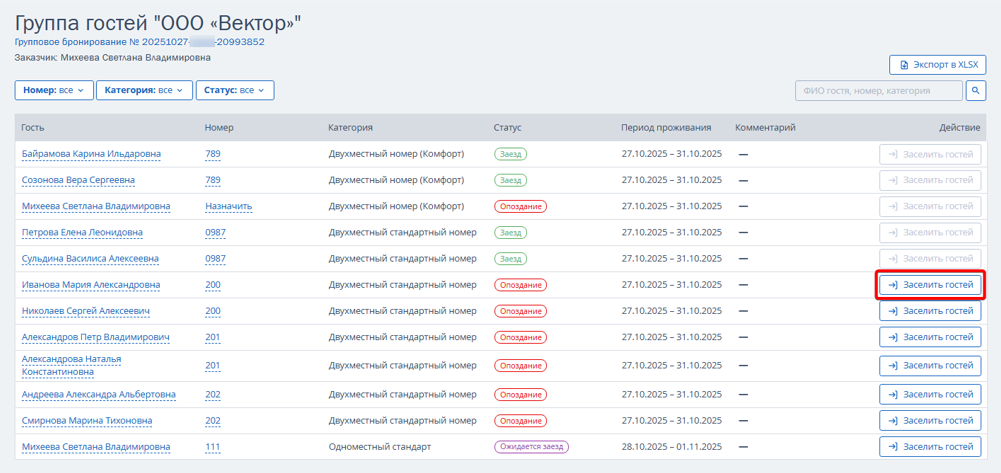Focus the guest name search field
Image resolution: width=1001 pixels, height=473 pixels.
(877, 91)
